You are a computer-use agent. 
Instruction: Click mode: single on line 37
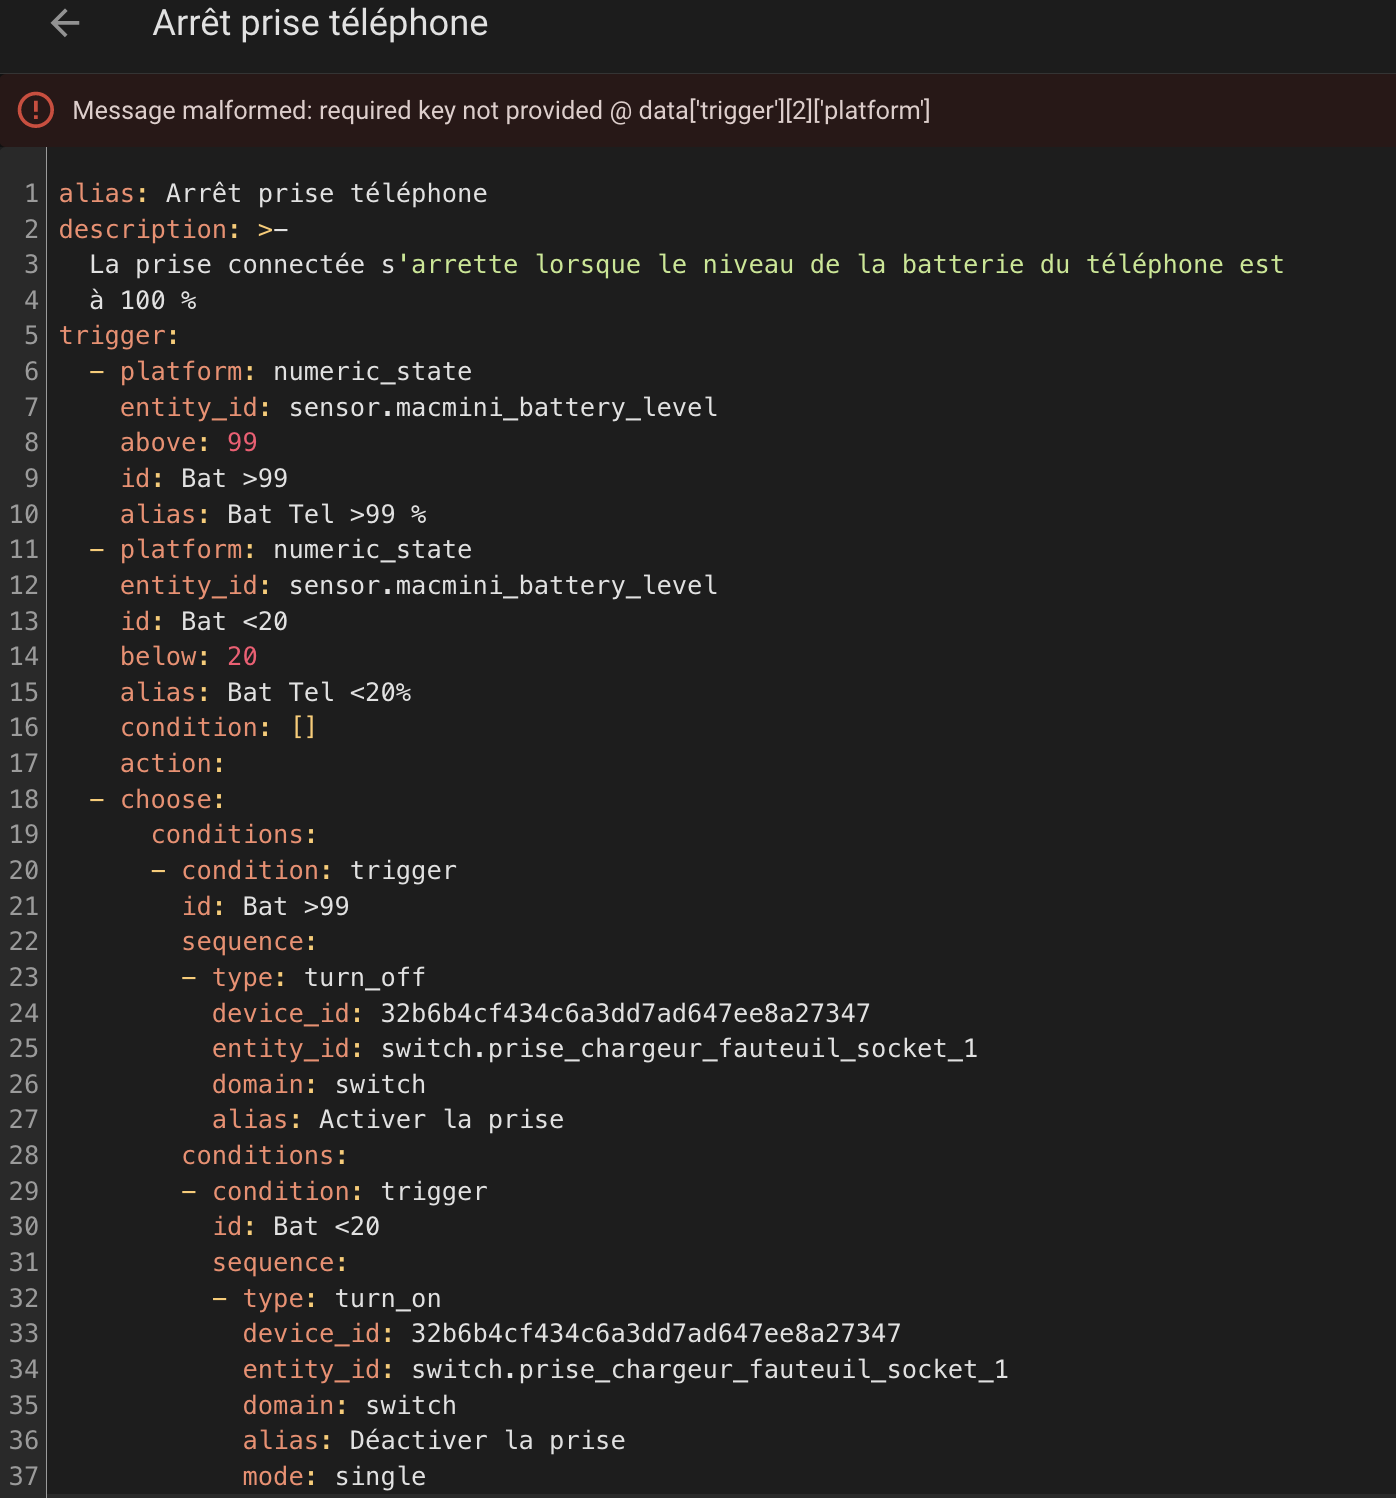coord(334,1476)
